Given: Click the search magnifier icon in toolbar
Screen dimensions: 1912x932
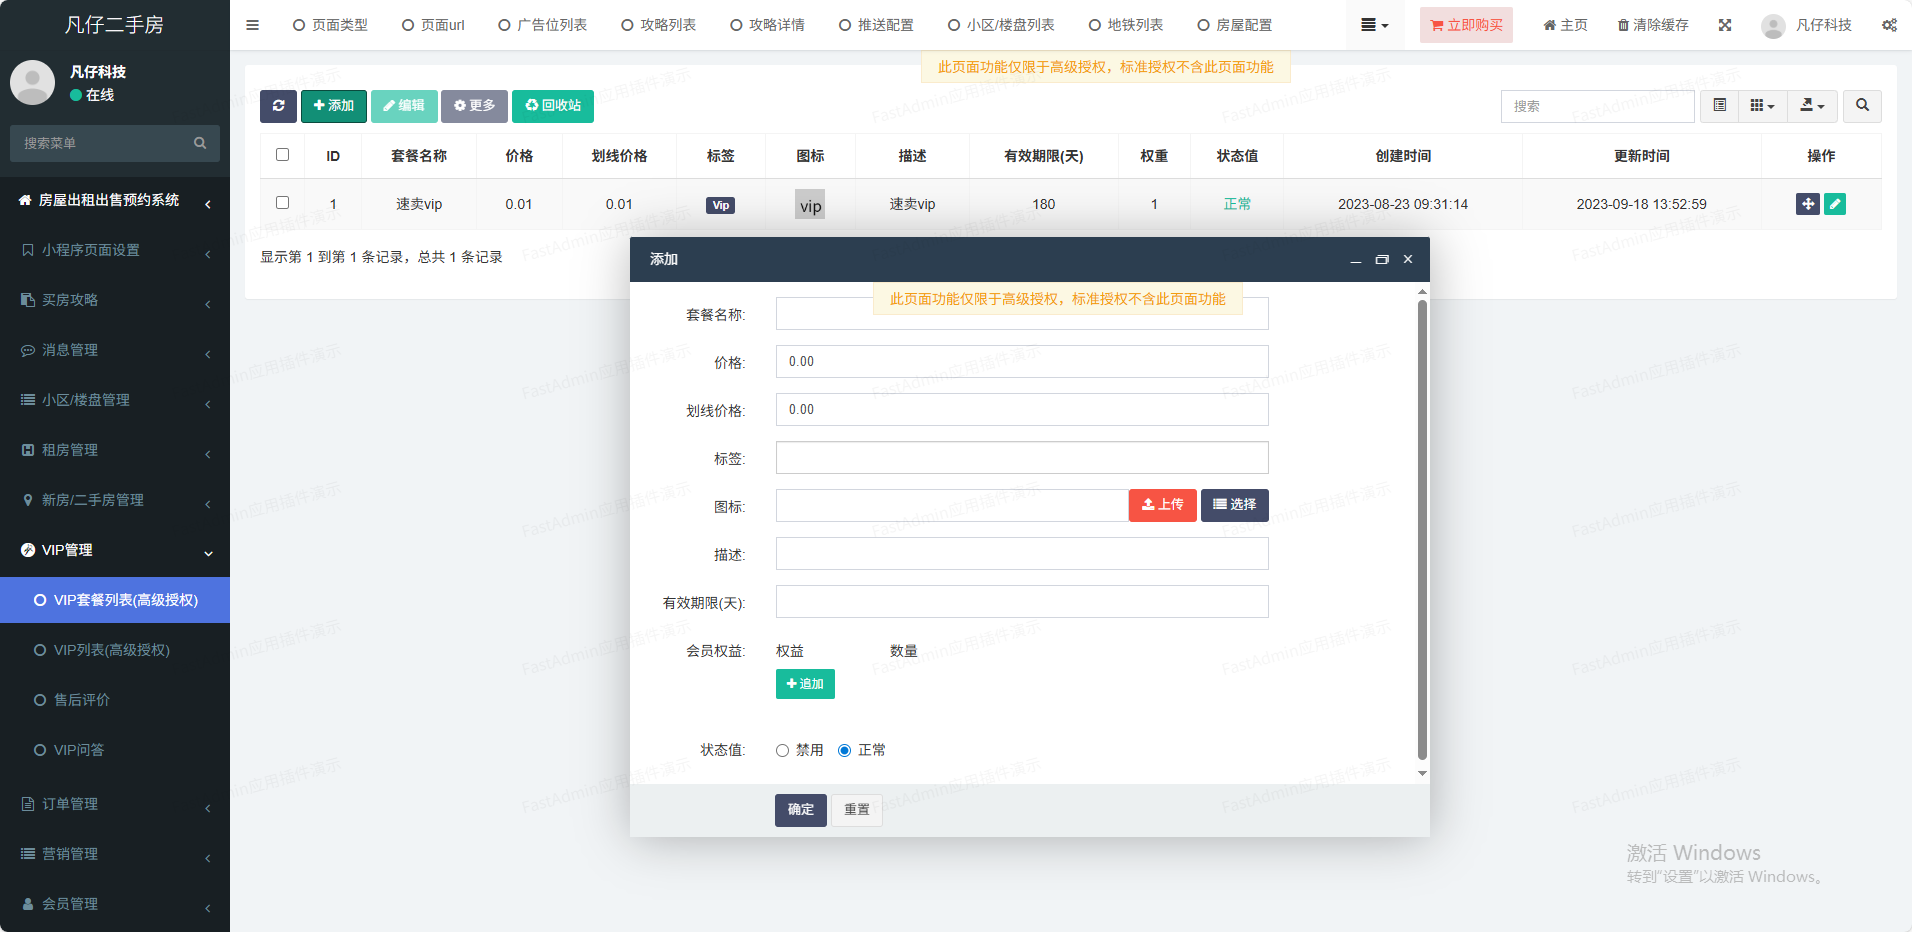Looking at the screenshot, I should [1862, 106].
